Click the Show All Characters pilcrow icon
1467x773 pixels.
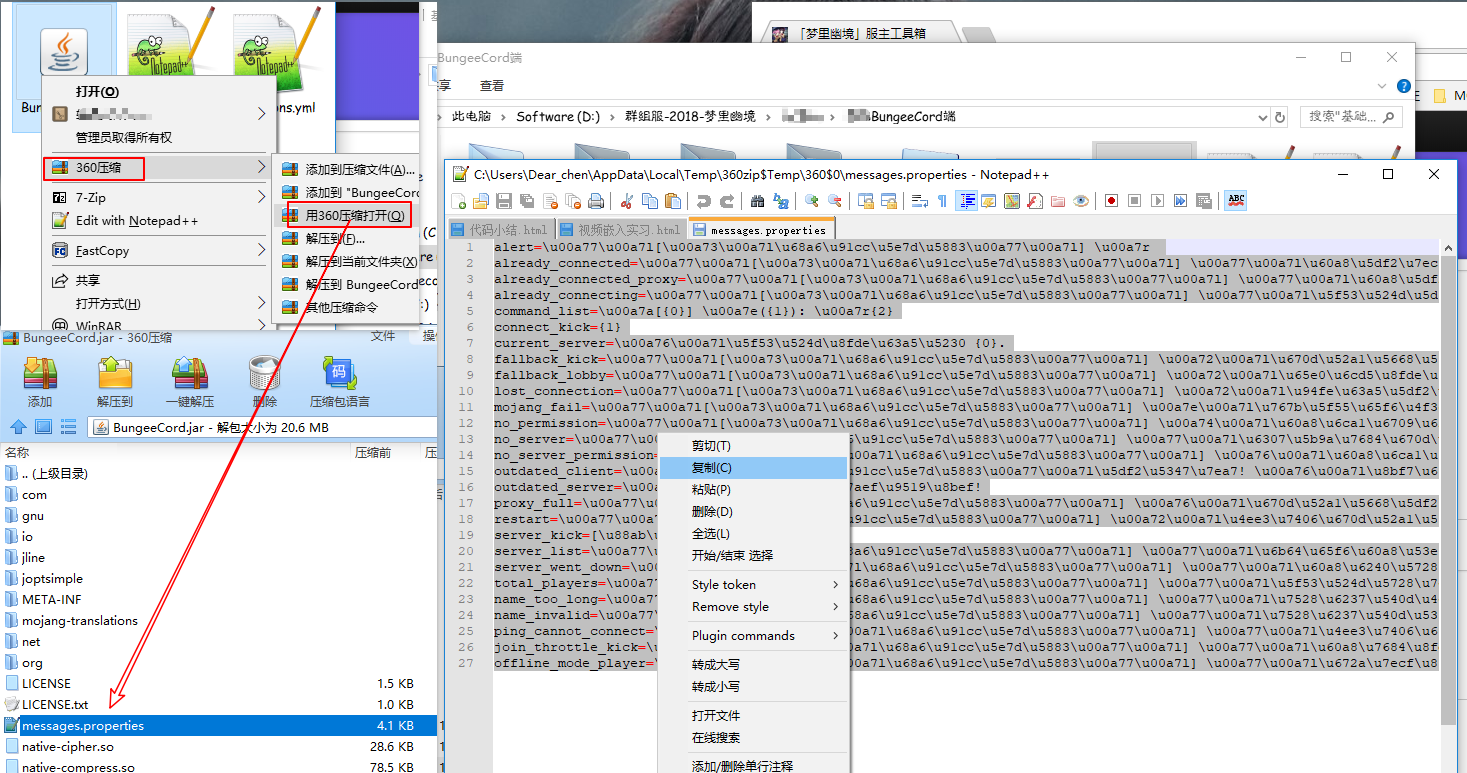(x=941, y=201)
